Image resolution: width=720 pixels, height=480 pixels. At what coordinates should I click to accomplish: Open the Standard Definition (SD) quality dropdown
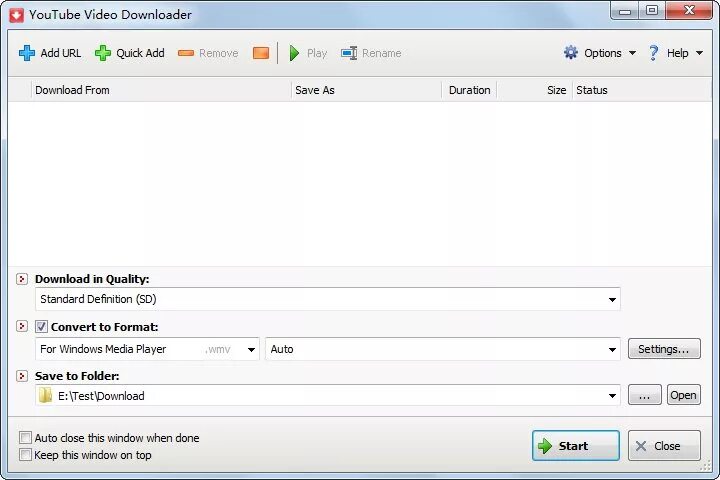coord(328,299)
